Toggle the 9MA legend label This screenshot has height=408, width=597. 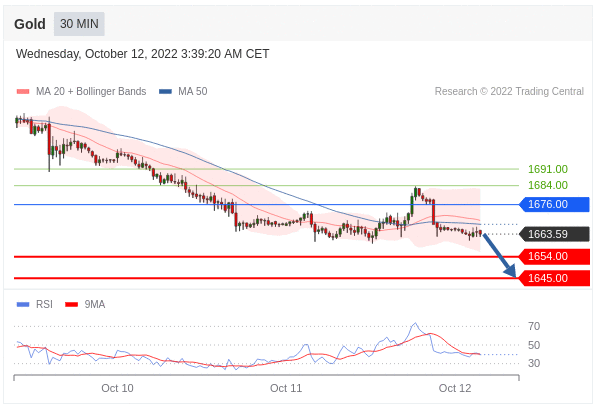[95, 304]
